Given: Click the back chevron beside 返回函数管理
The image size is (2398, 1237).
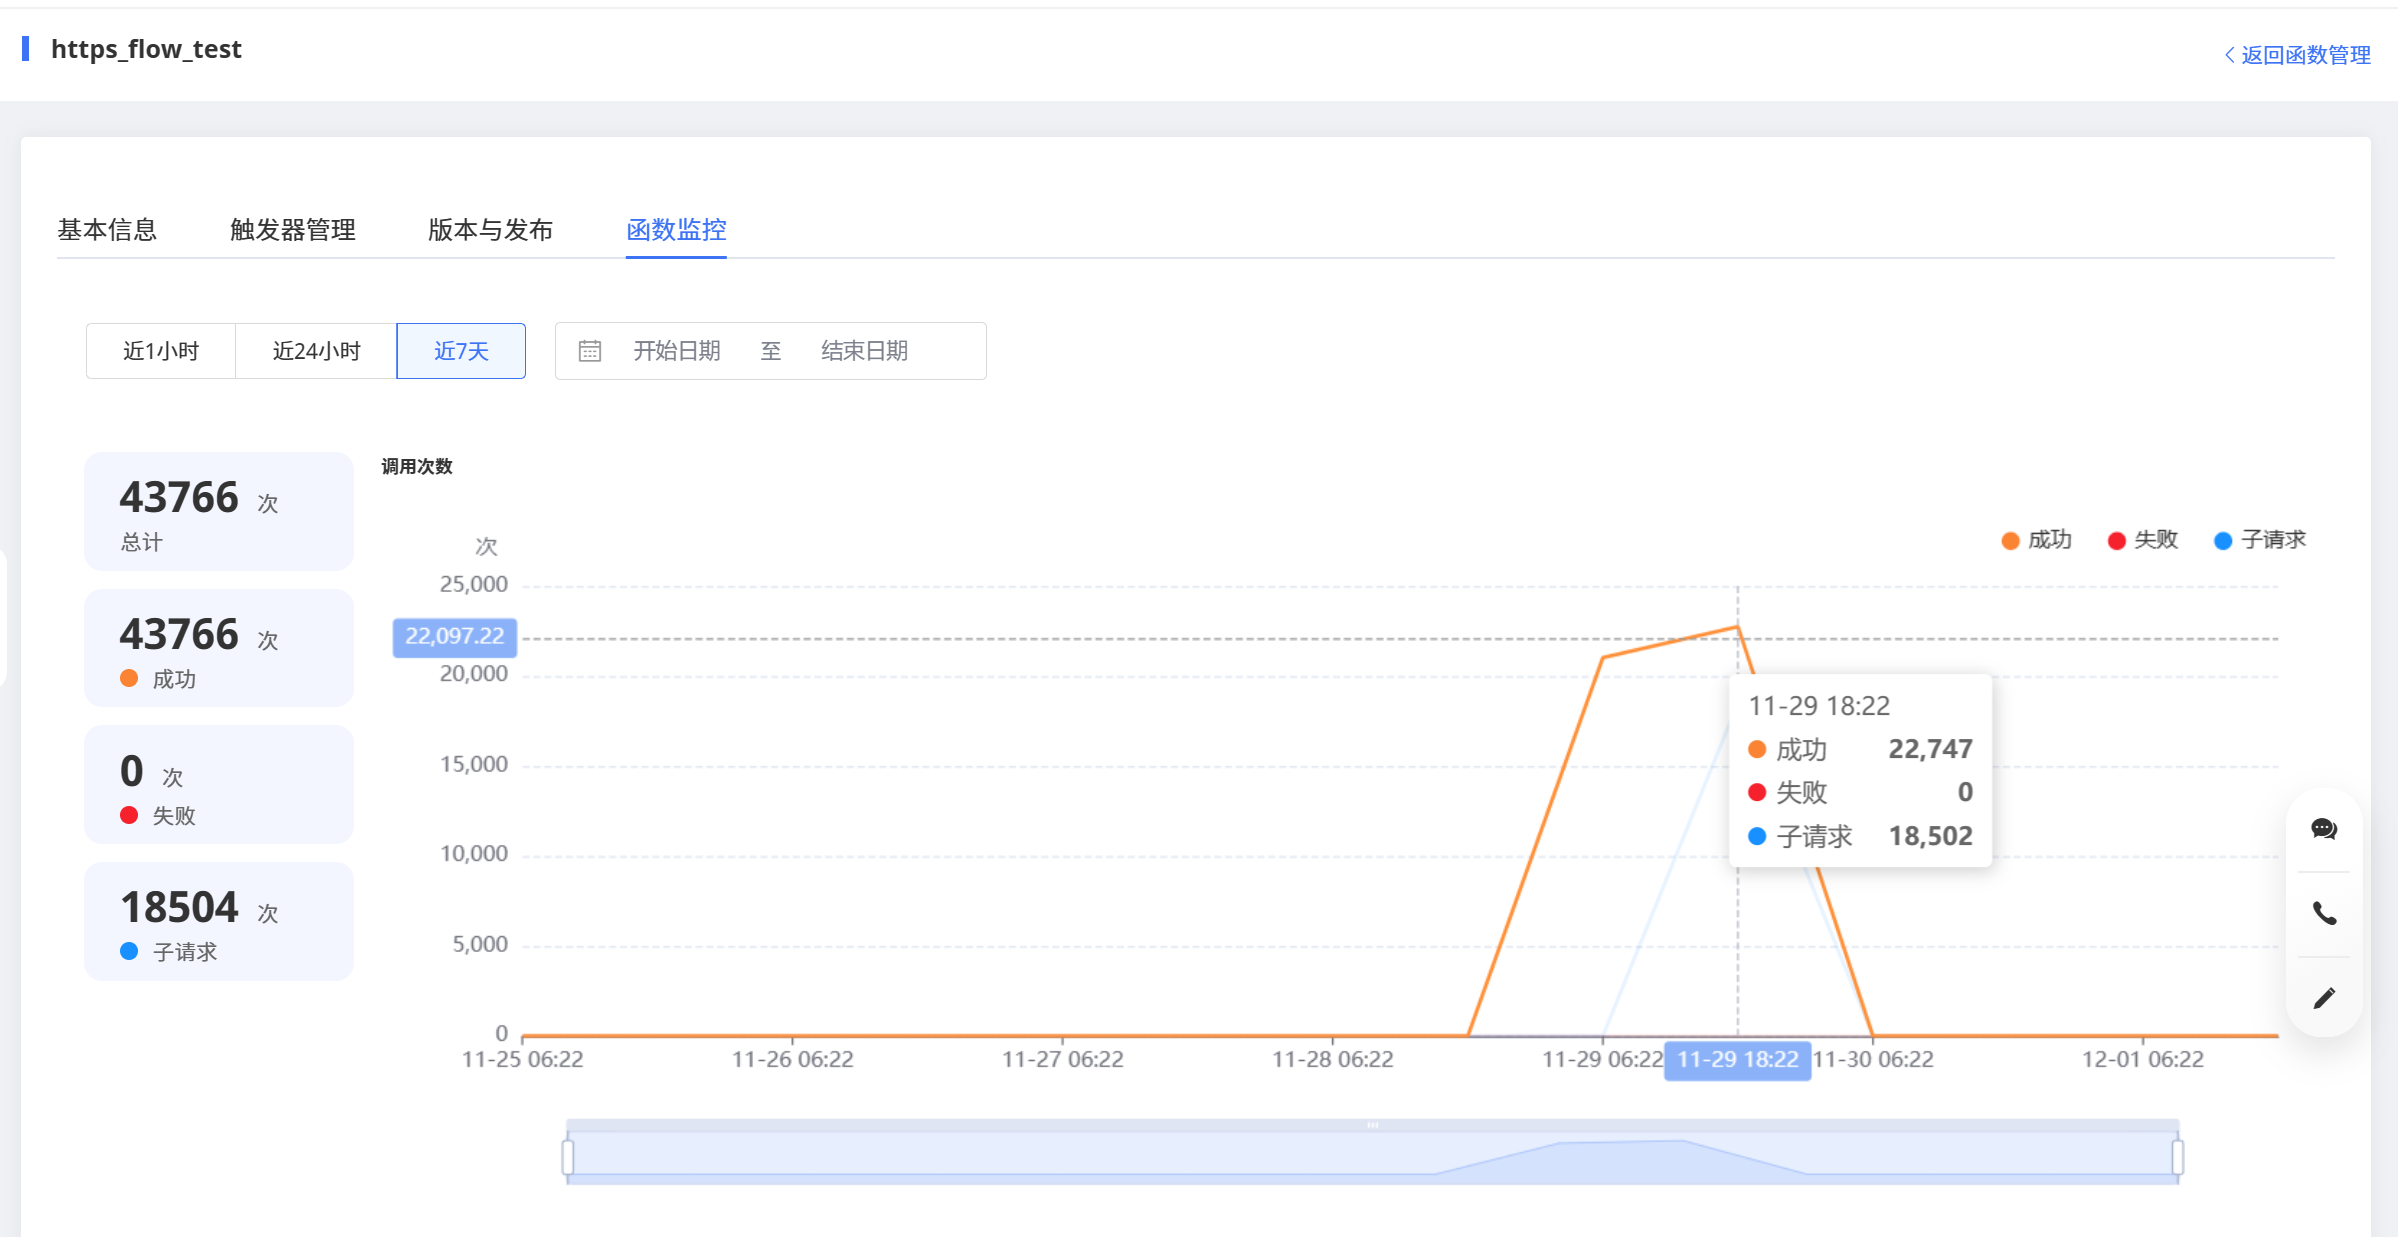Looking at the screenshot, I should (x=2229, y=55).
